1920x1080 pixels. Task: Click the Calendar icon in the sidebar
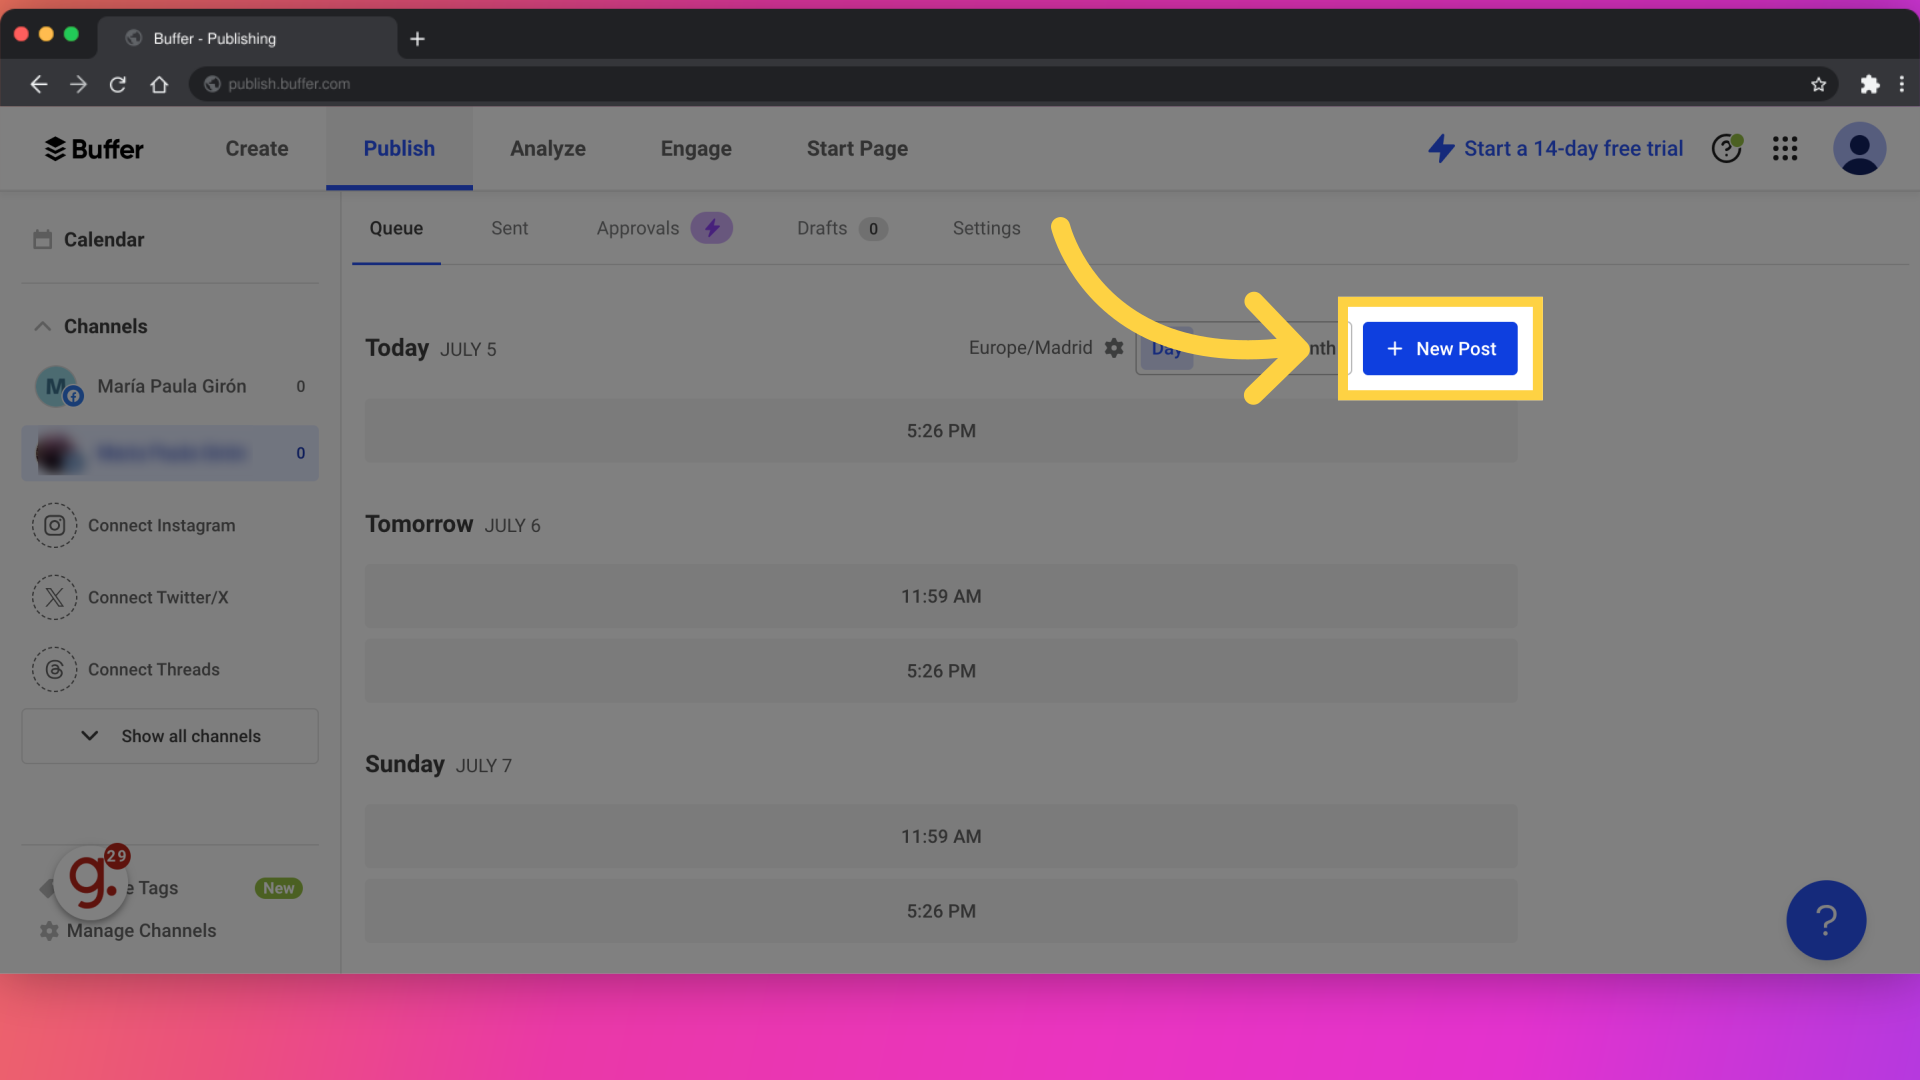(x=42, y=240)
